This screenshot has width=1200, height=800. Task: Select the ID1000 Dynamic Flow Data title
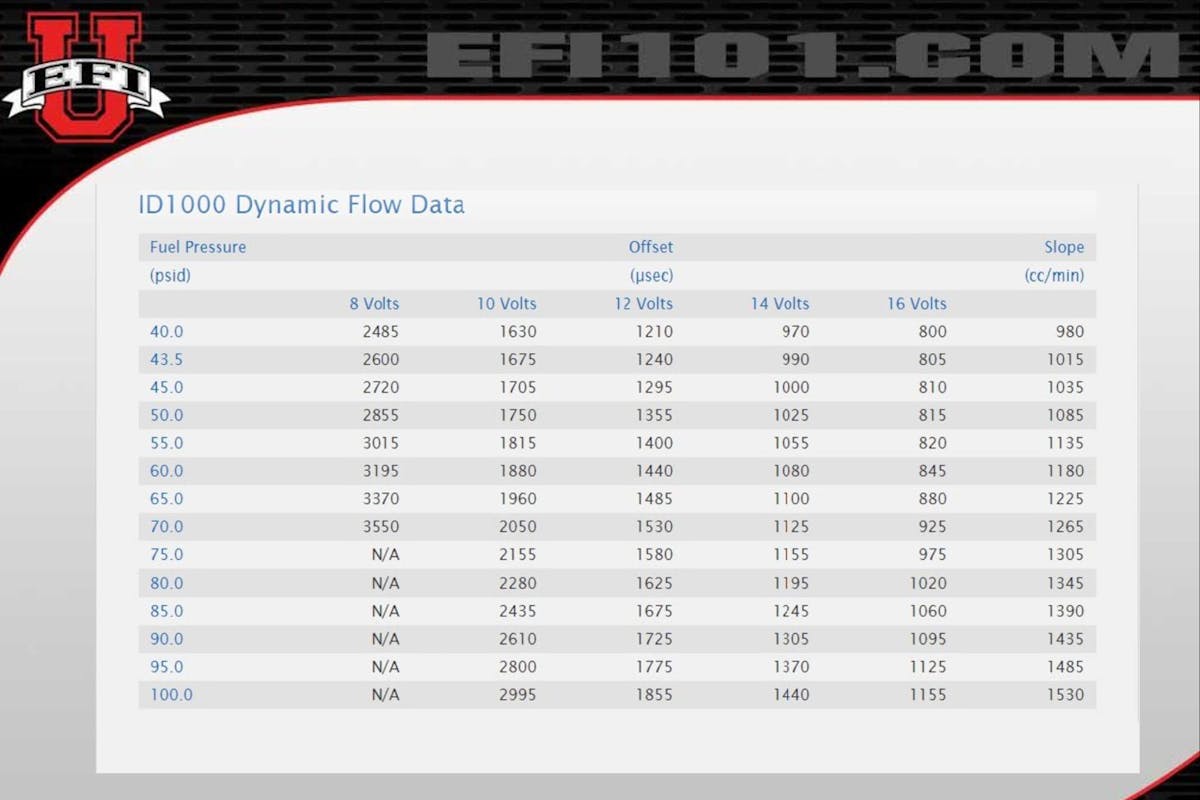tap(301, 206)
